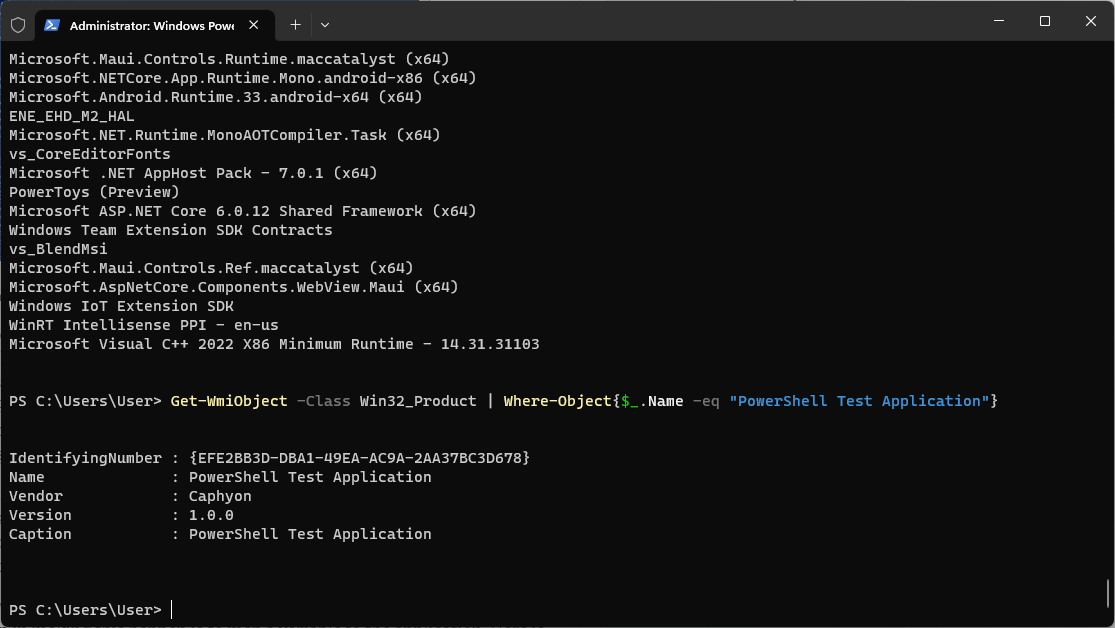The height and width of the screenshot is (628, 1115).
Task: Click WinRT Intellisense PPI - en-us line
Action: coord(144,325)
